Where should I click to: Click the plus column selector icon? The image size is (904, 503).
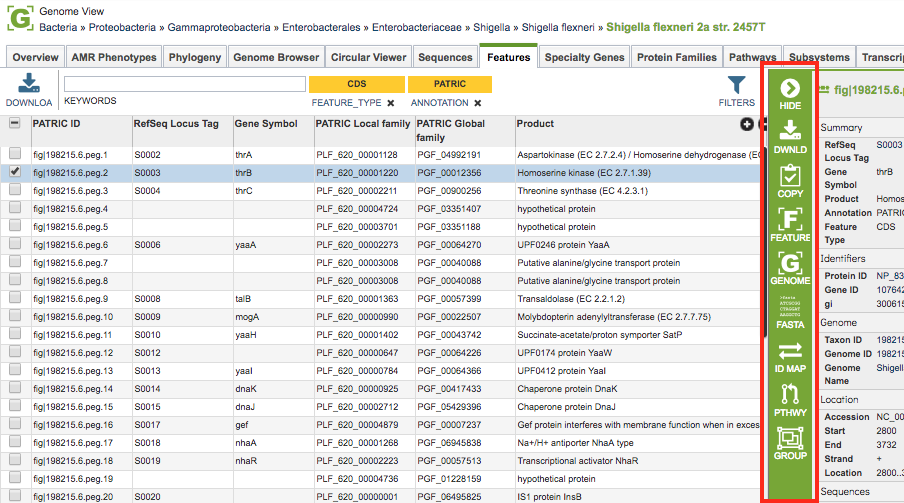tap(747, 124)
